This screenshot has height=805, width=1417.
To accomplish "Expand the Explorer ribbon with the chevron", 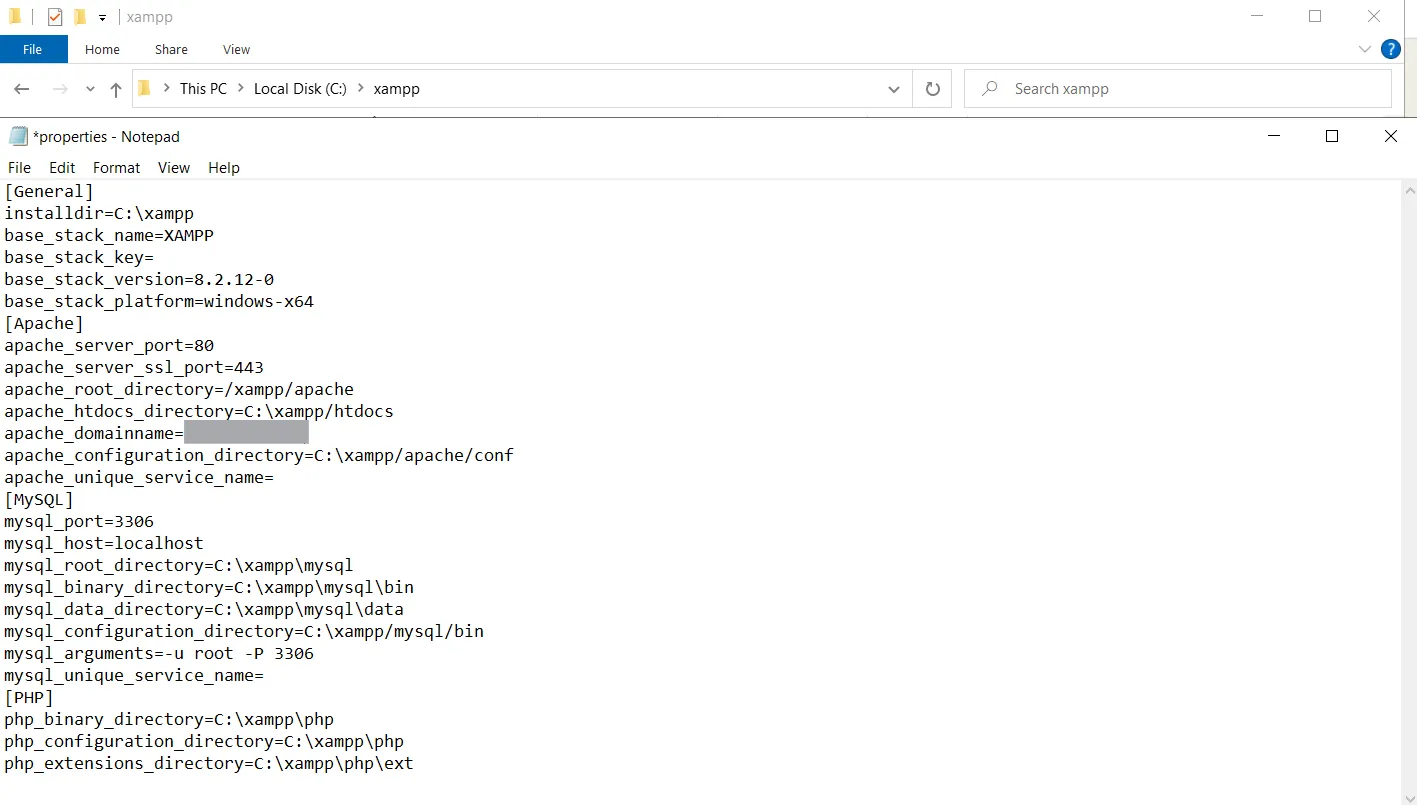I will [1365, 49].
